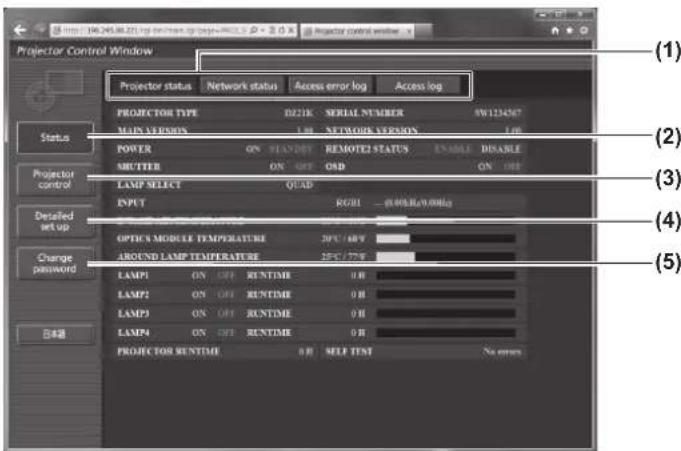Click the SHUTTER ON indicator
This screenshot has height=451, width=681.
[x=277, y=167]
